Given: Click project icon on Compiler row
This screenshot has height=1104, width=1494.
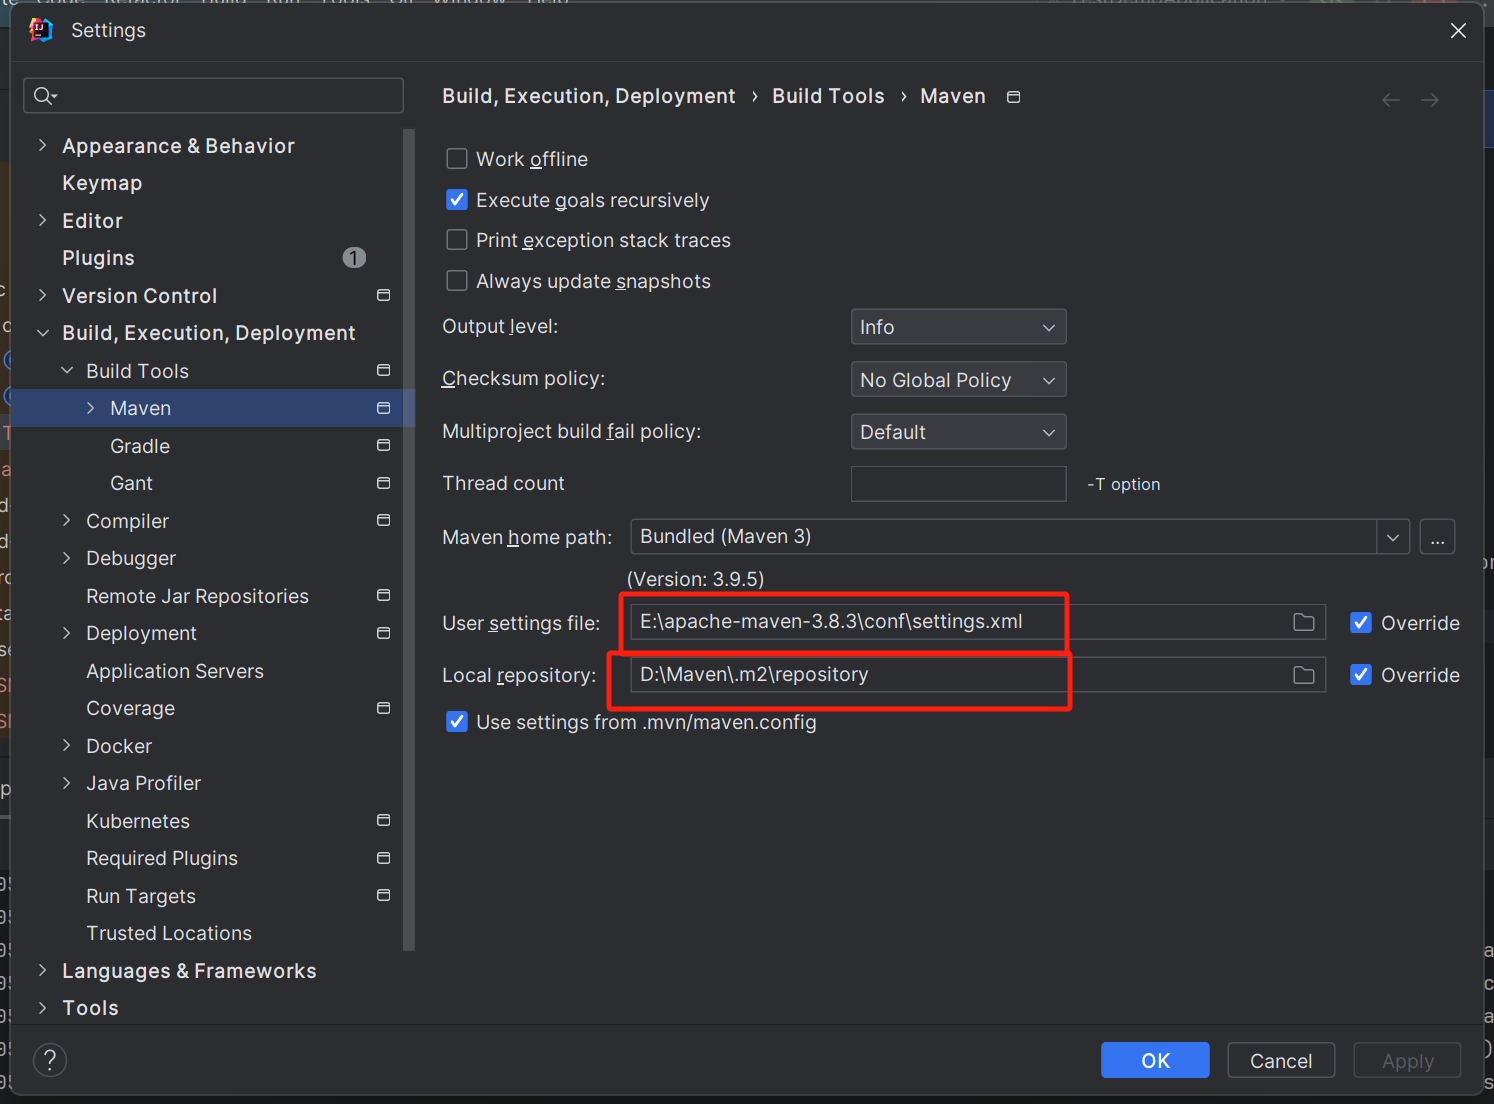Looking at the screenshot, I should [383, 520].
